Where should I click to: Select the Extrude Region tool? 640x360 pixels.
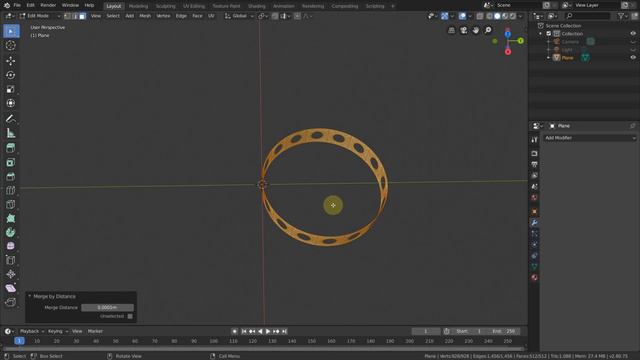[11, 148]
